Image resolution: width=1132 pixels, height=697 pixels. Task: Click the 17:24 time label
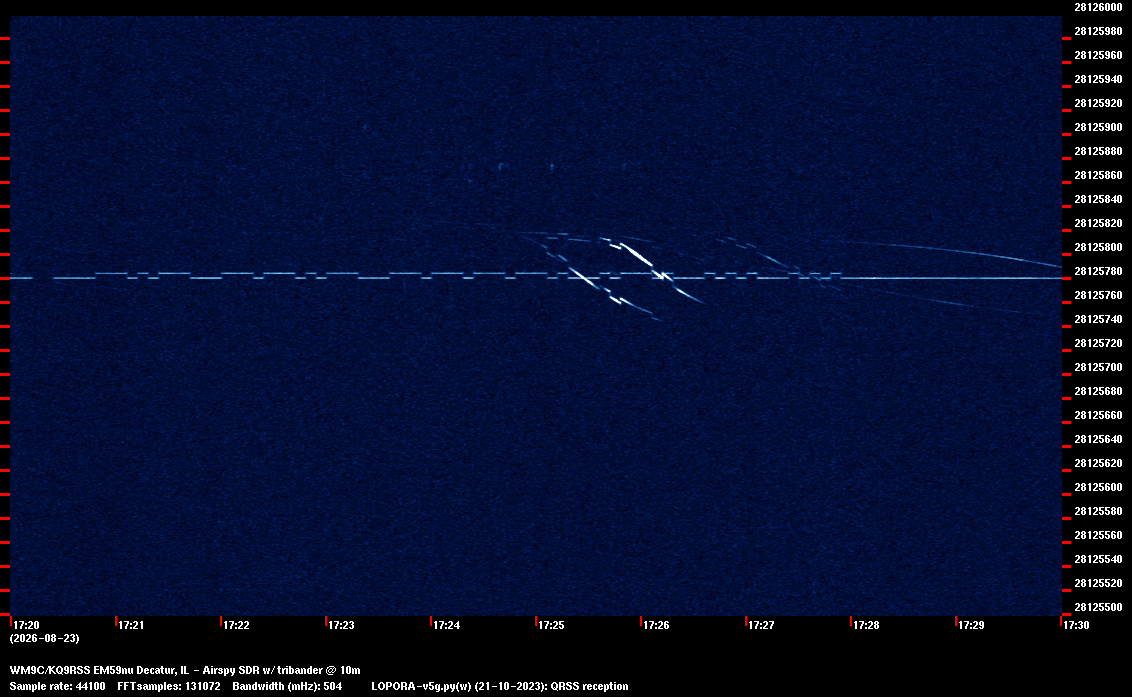pos(447,625)
